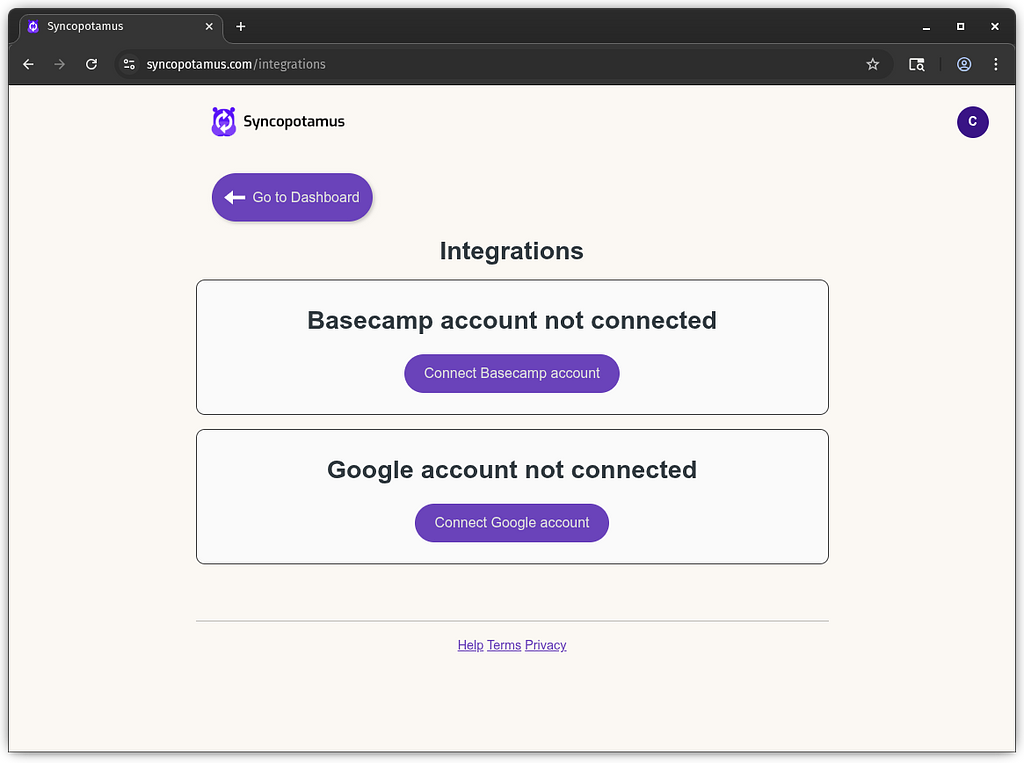Viewport: 1024px width, 763px height.
Task: Connect Basecamp account
Action: [x=512, y=373]
